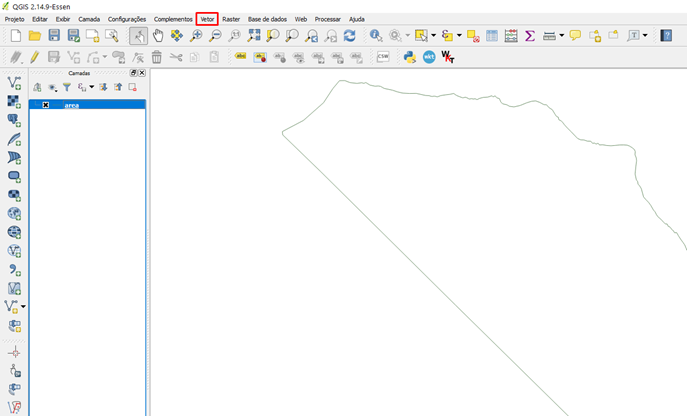Toggle visibility checkbox of area layer
The image size is (687, 416).
coord(46,105)
